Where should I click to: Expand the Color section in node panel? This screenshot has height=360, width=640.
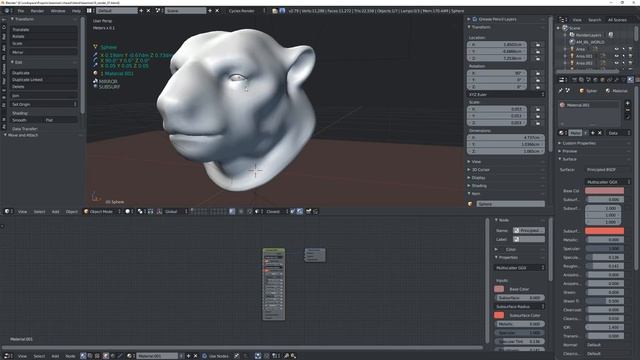pos(496,249)
